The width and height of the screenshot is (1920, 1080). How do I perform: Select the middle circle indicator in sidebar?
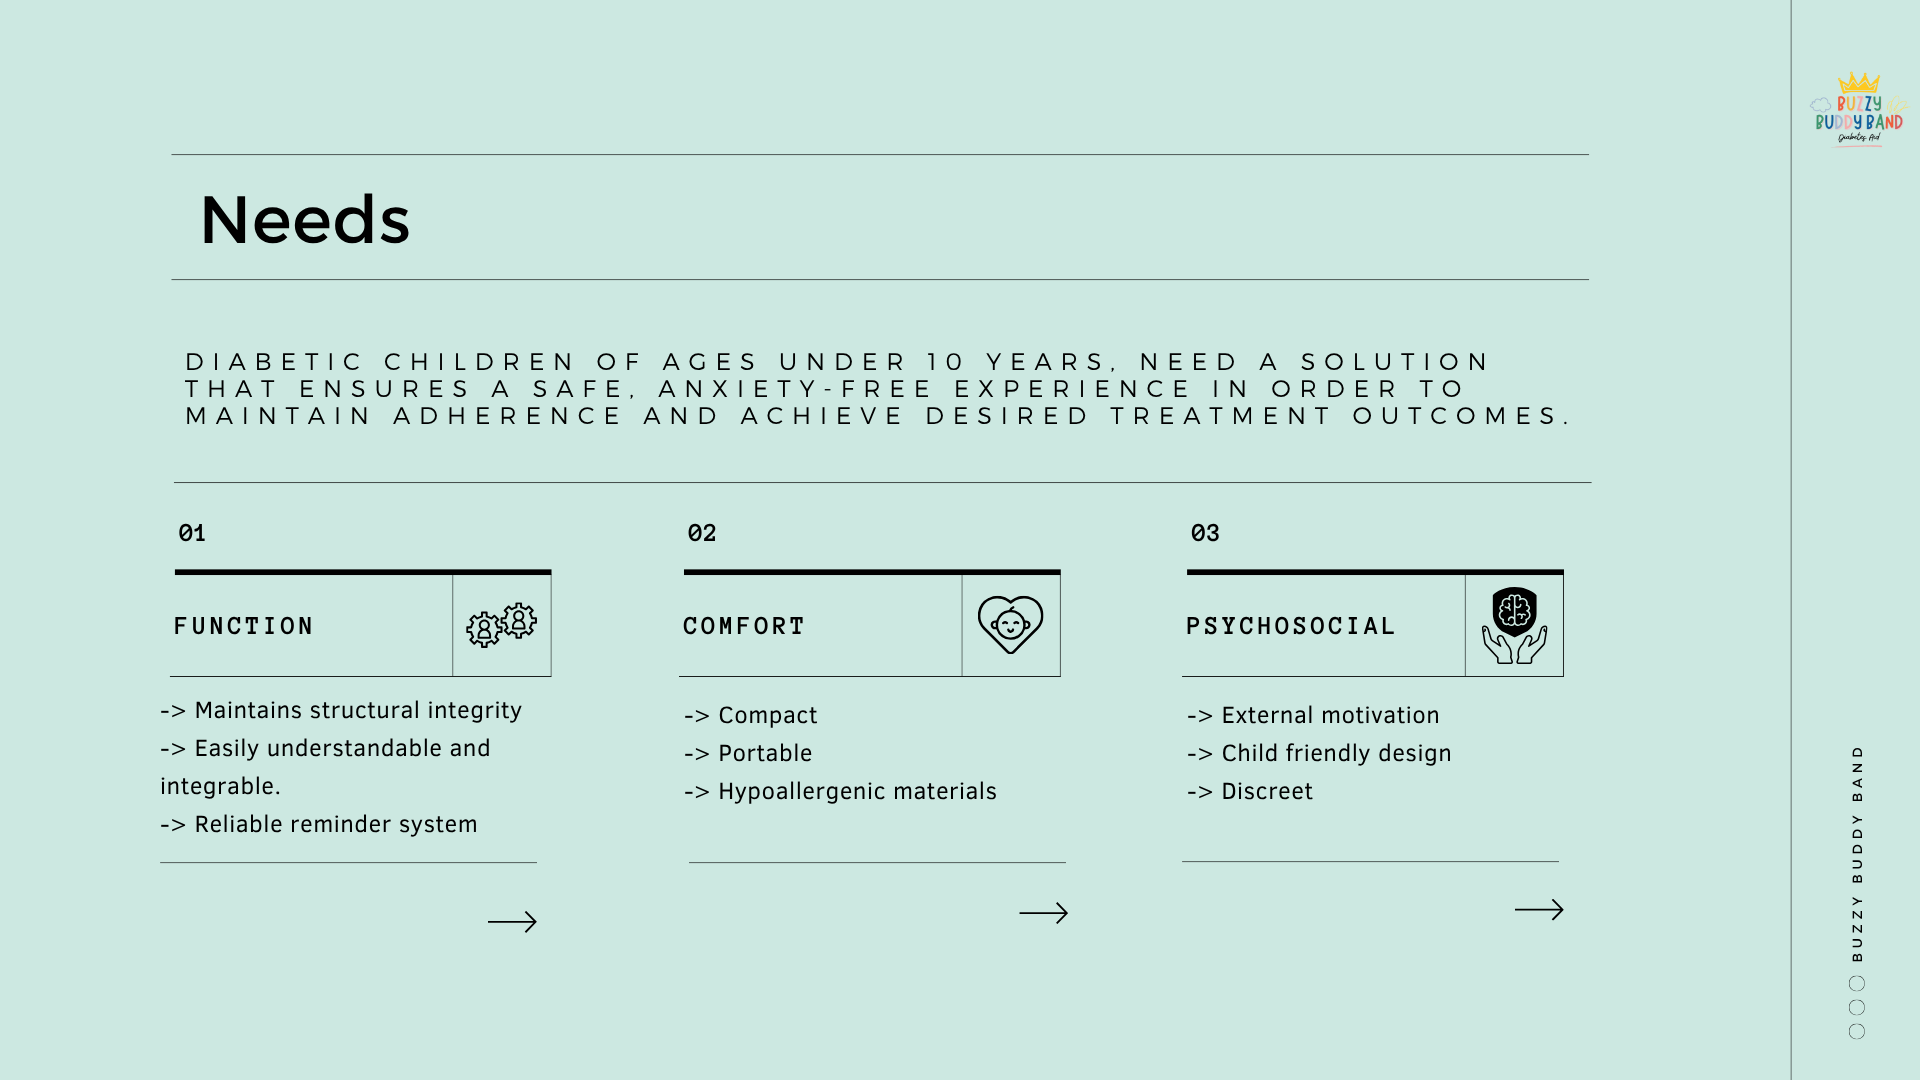pos(1857,1007)
